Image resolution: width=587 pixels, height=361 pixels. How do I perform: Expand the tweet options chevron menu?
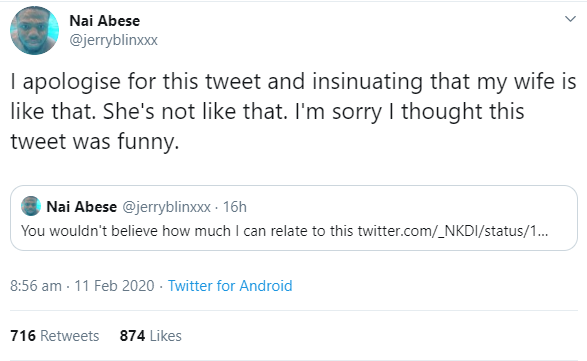(x=570, y=19)
